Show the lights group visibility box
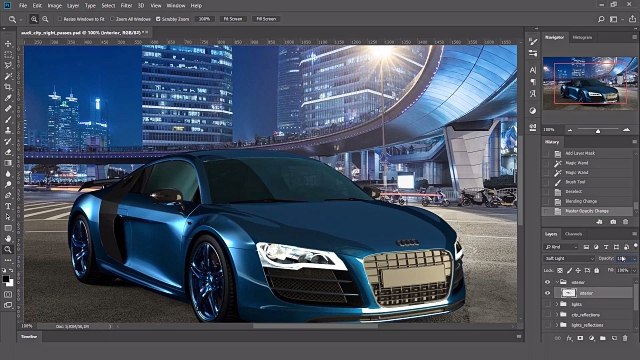640x360 pixels. click(x=547, y=304)
